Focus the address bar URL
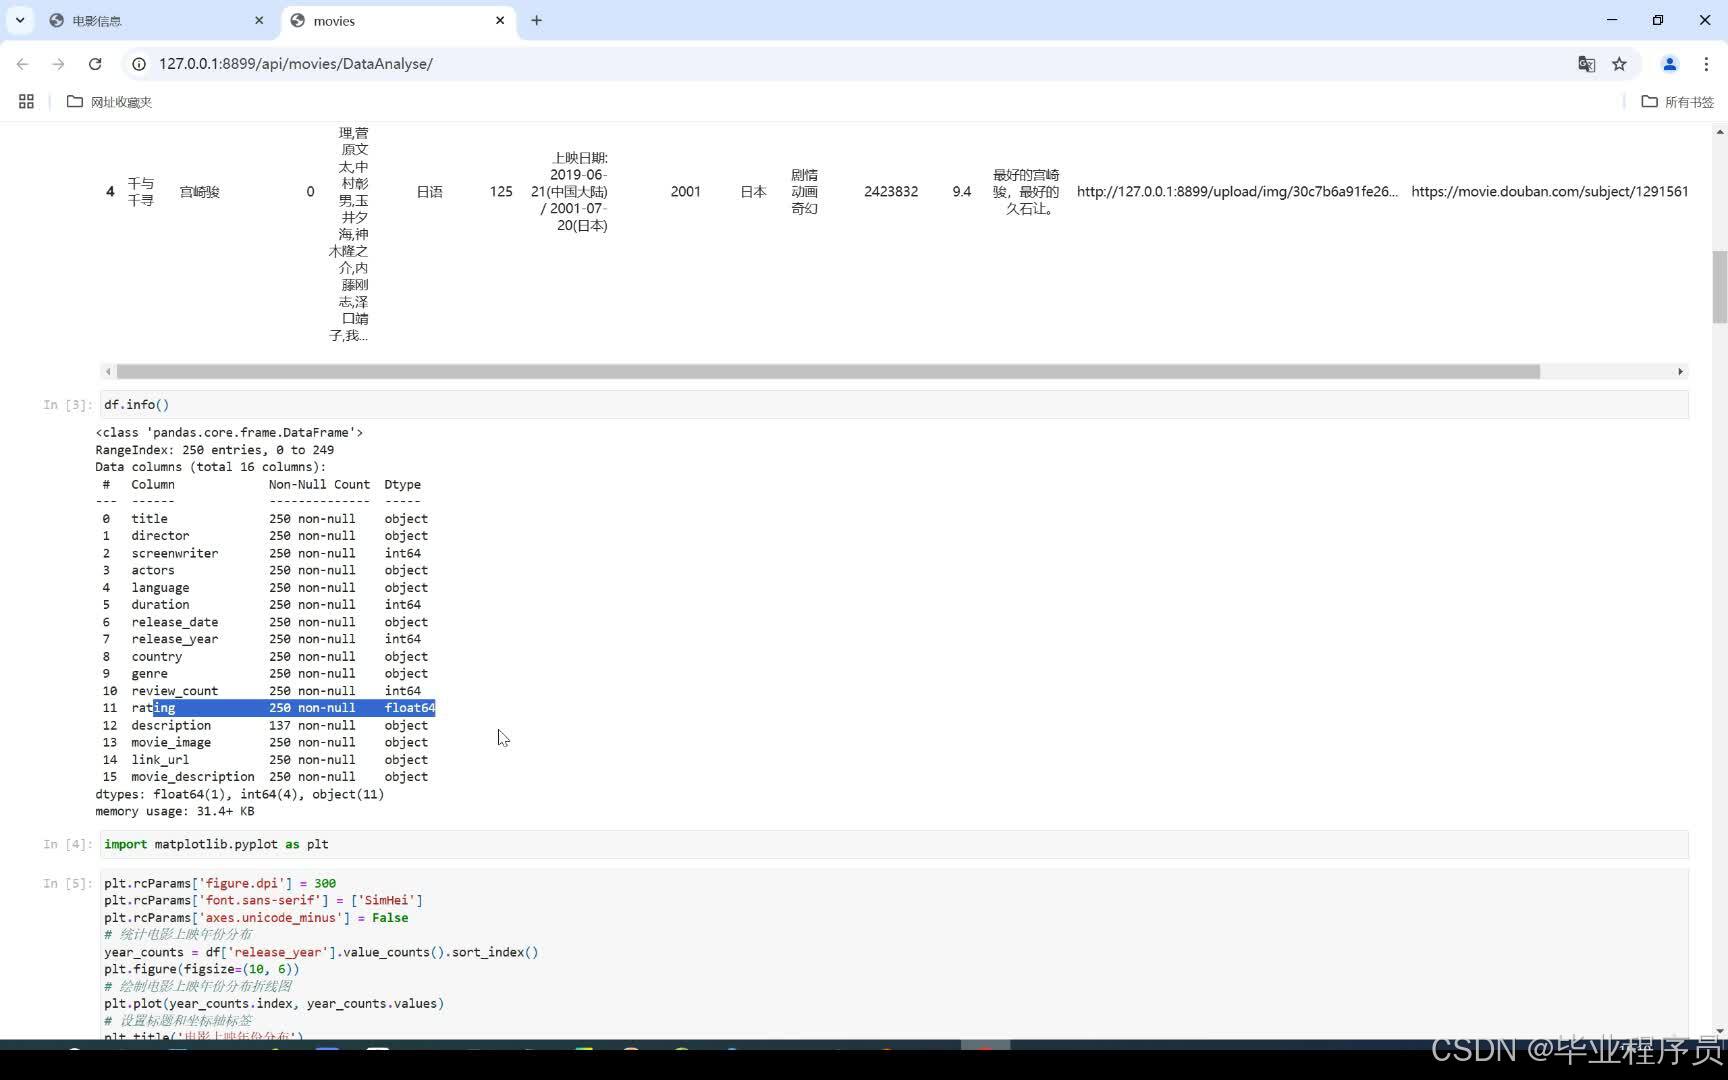 coord(296,64)
